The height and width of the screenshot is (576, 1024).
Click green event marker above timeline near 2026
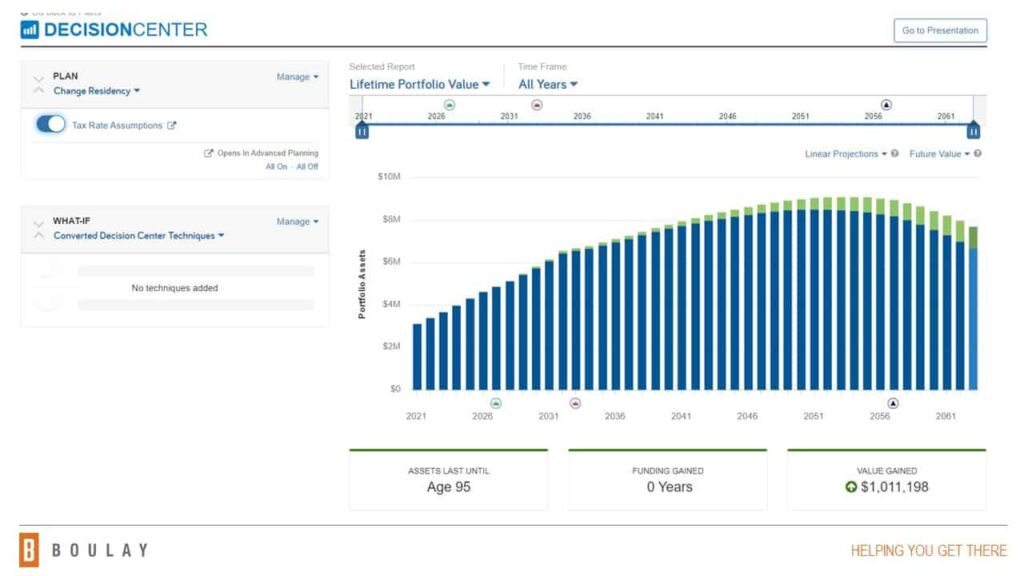[449, 104]
